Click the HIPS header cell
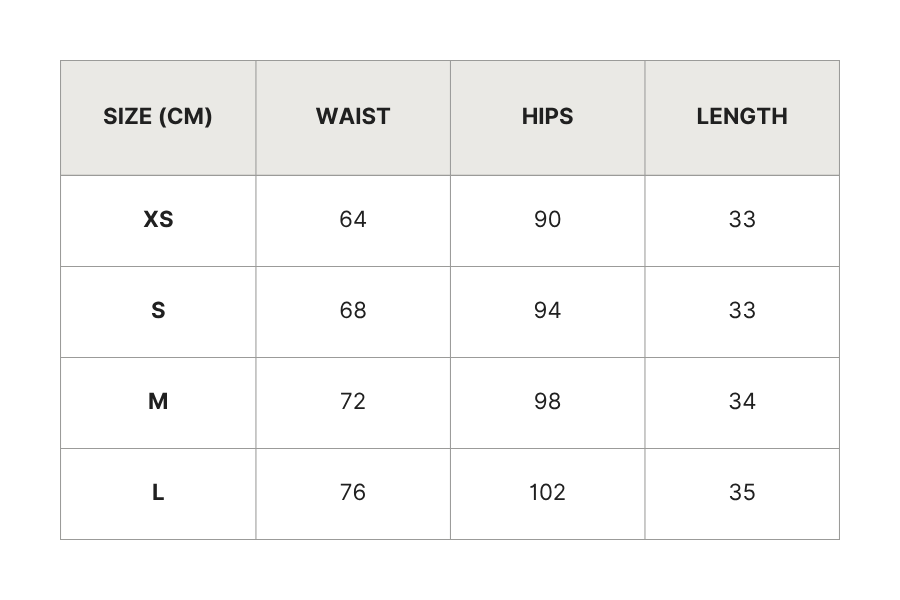Viewport: 900px width, 600px height. pos(548,117)
